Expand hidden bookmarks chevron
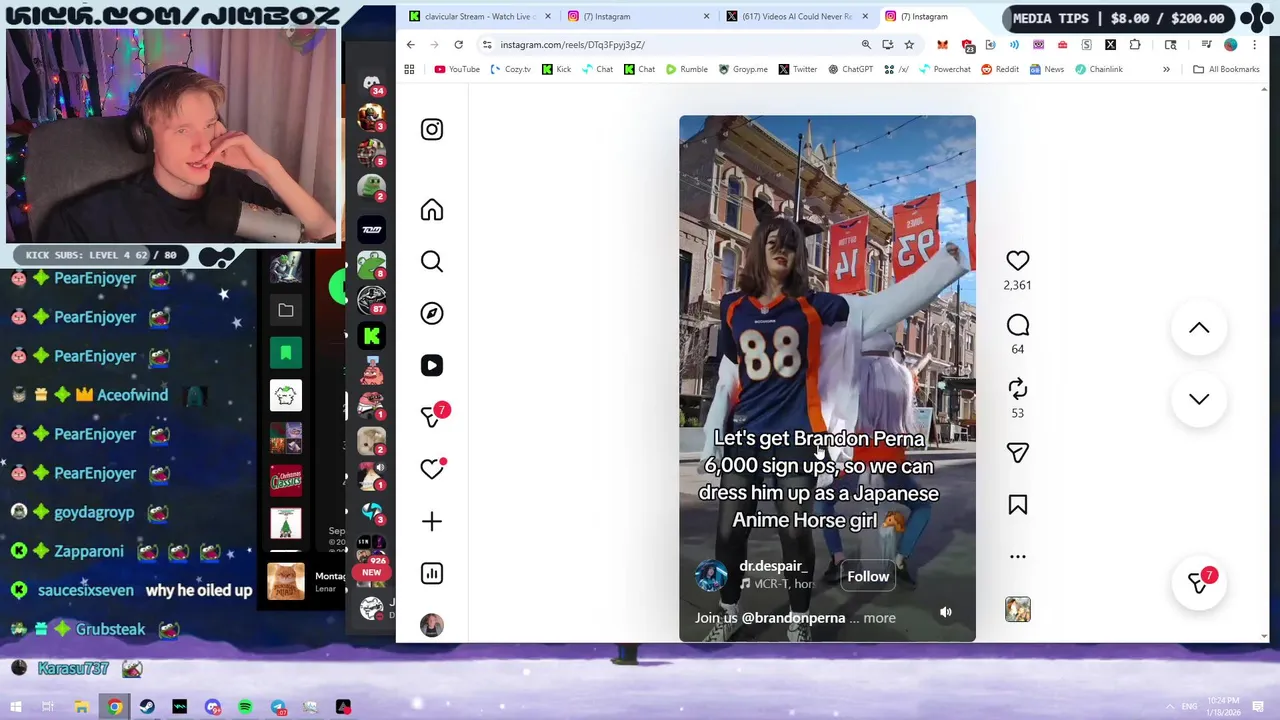Image resolution: width=1280 pixels, height=720 pixels. pyautogui.click(x=1166, y=69)
